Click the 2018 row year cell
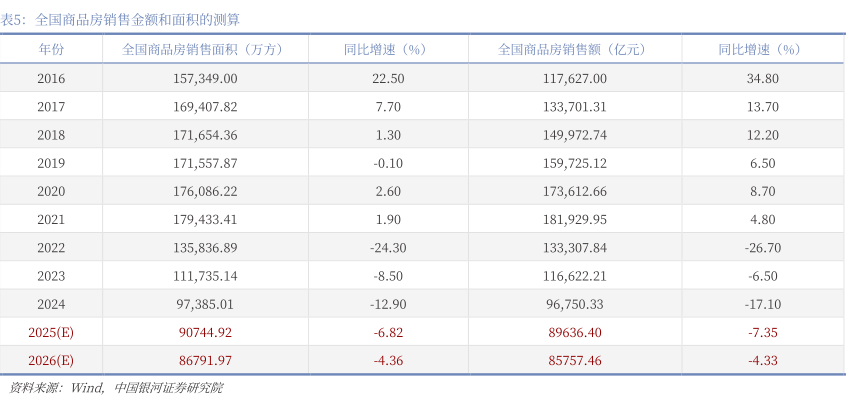This screenshot has height=401, width=860. (51, 134)
